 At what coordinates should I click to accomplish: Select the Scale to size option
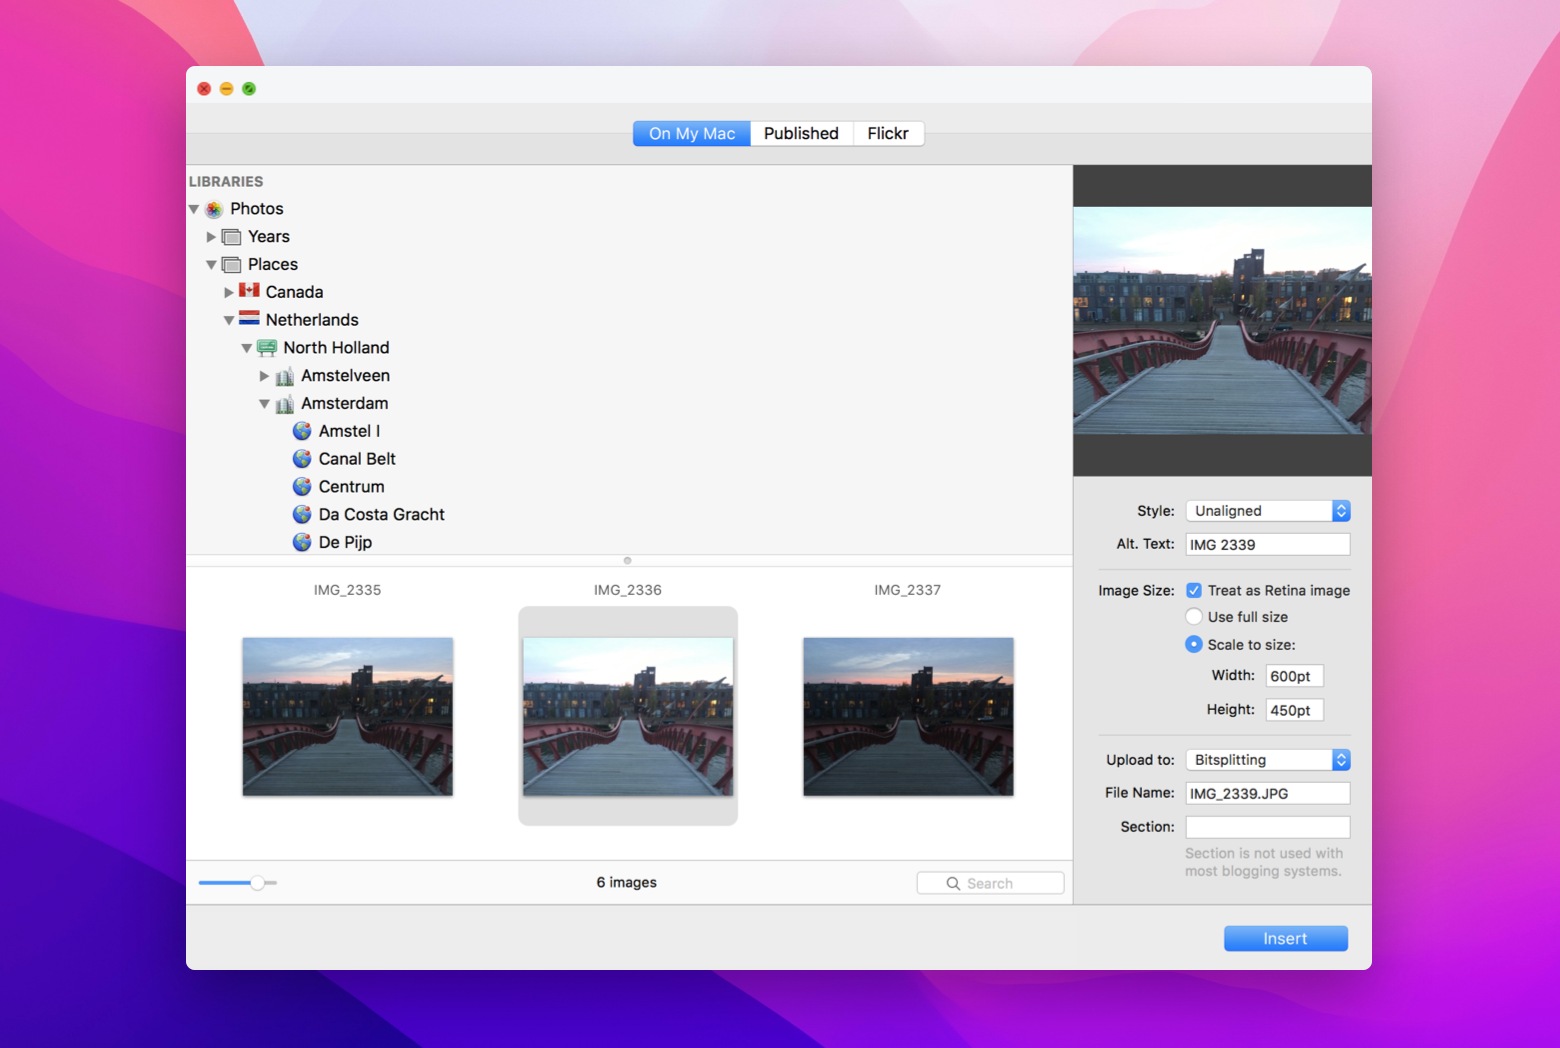pos(1193,644)
